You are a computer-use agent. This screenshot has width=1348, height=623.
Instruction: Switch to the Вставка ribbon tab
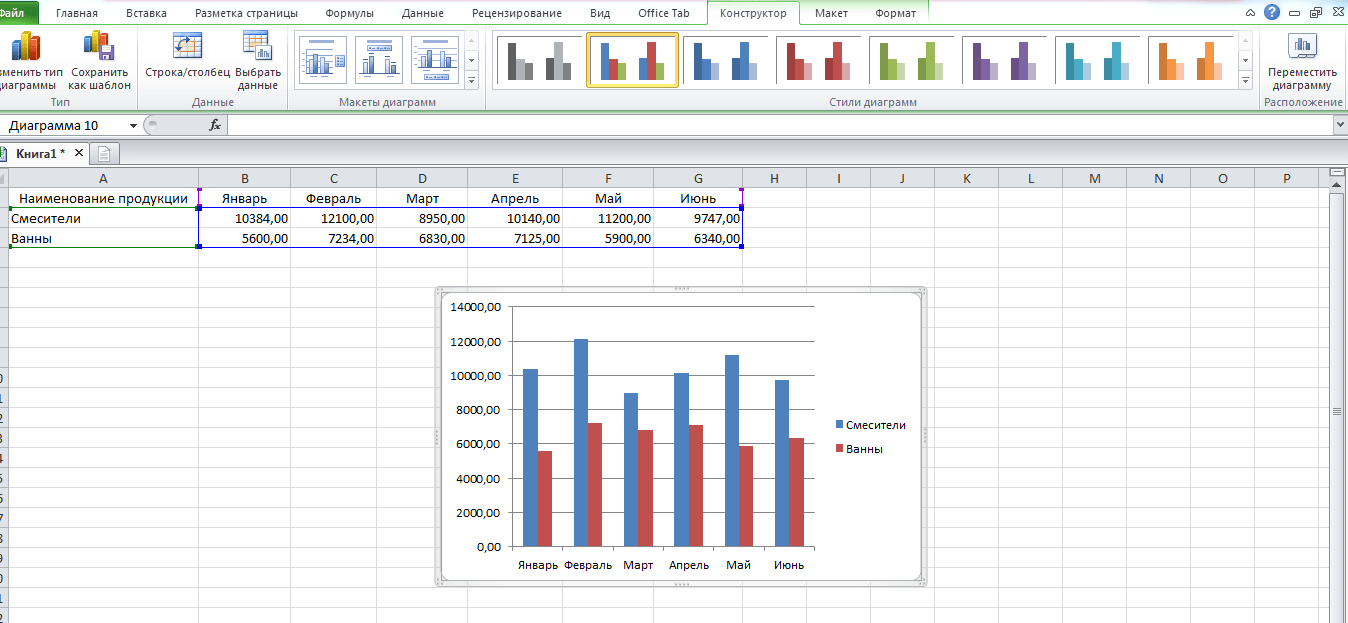point(146,13)
